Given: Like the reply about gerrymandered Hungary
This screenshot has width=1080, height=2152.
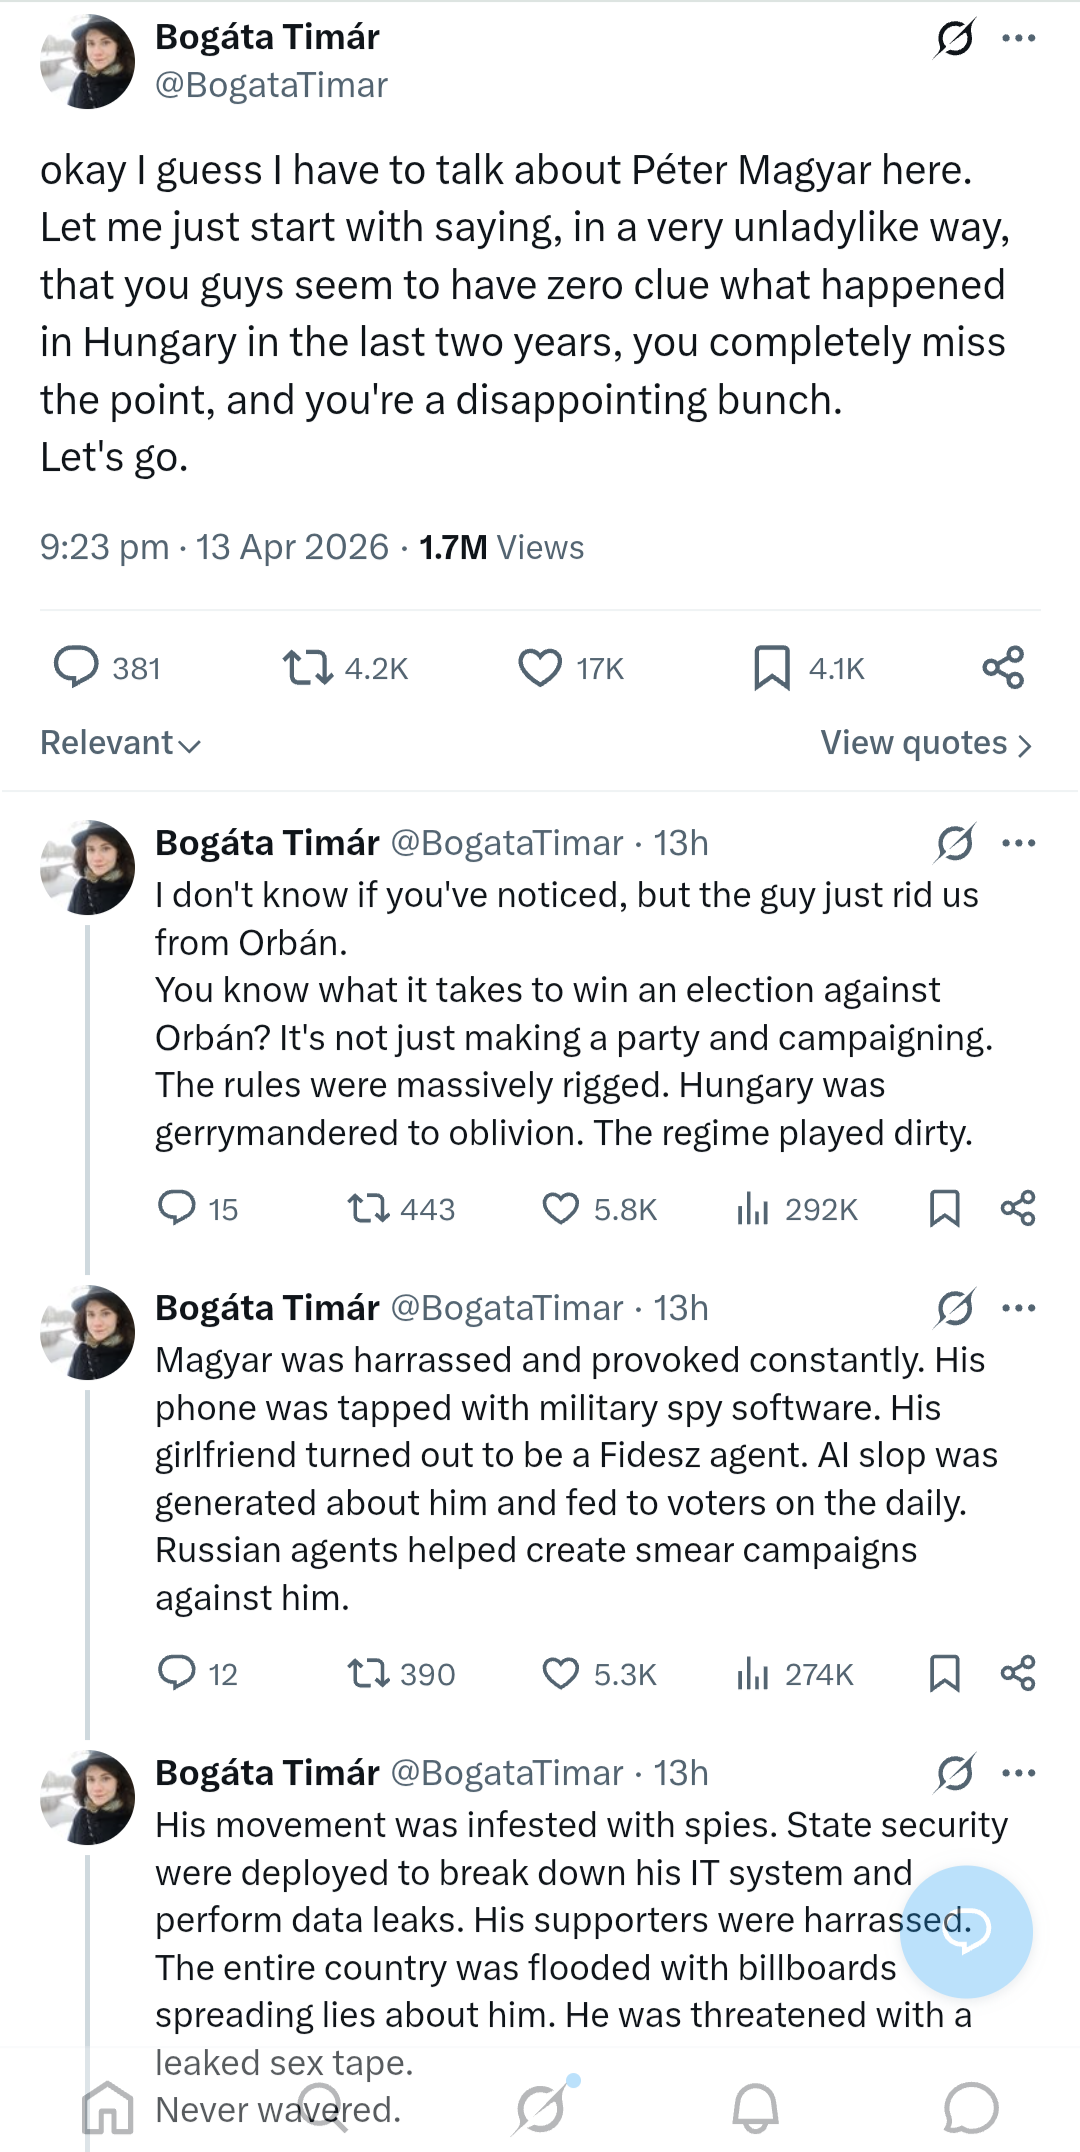Looking at the screenshot, I should [560, 1209].
